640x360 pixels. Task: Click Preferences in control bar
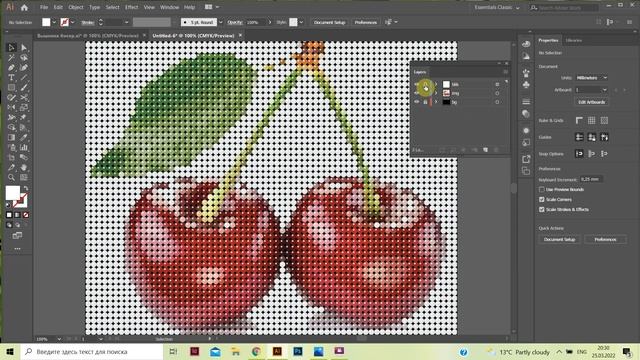[x=366, y=22]
